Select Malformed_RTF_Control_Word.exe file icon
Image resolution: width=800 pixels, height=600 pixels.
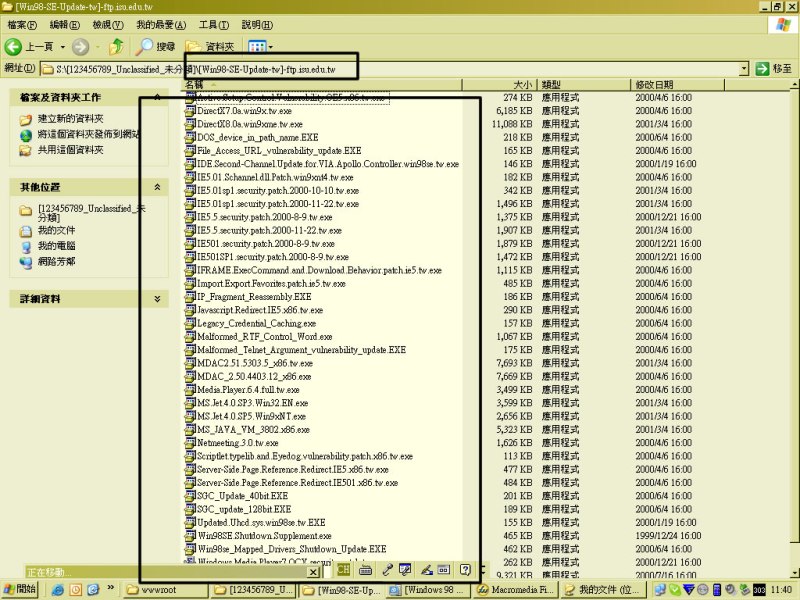(x=190, y=336)
